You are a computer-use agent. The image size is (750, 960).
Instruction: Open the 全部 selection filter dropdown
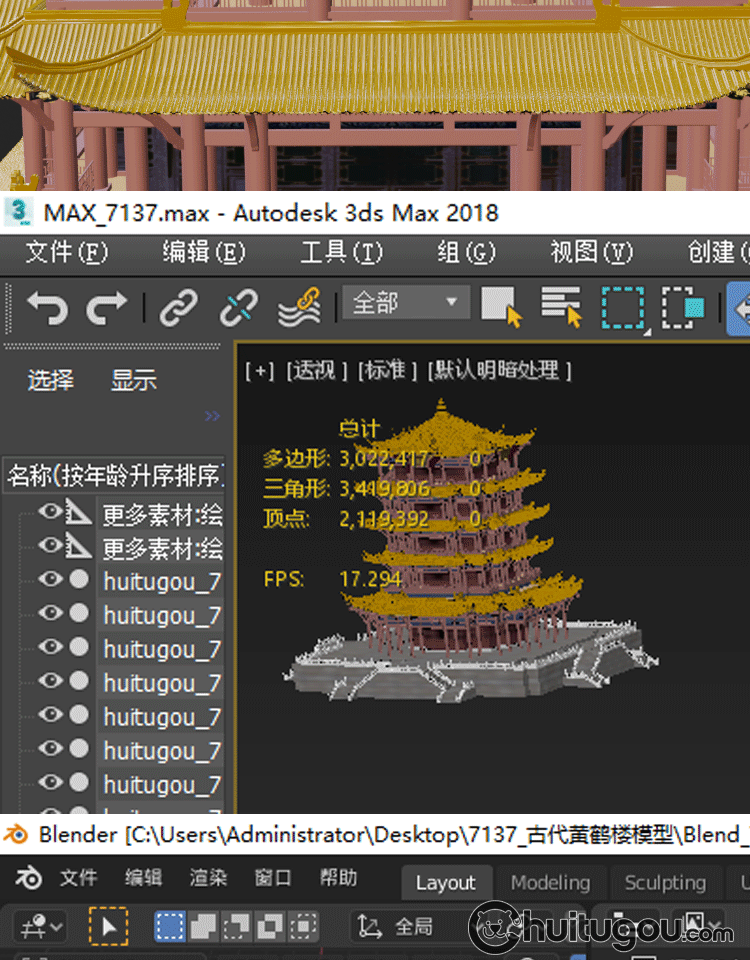pyautogui.click(x=406, y=302)
